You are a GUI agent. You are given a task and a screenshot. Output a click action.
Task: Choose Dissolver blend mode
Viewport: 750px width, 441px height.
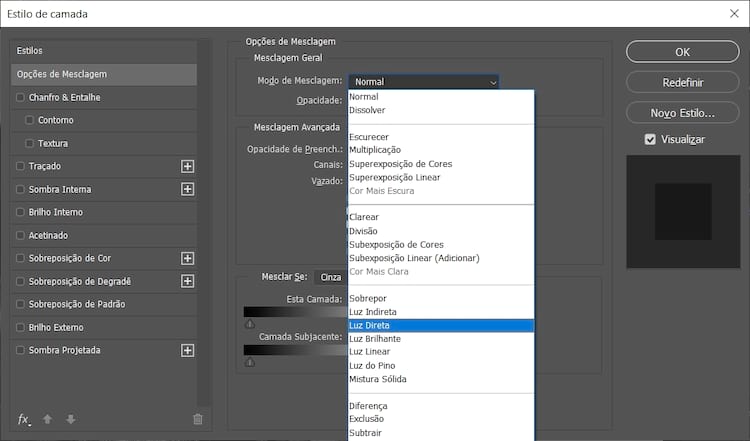coord(441,110)
